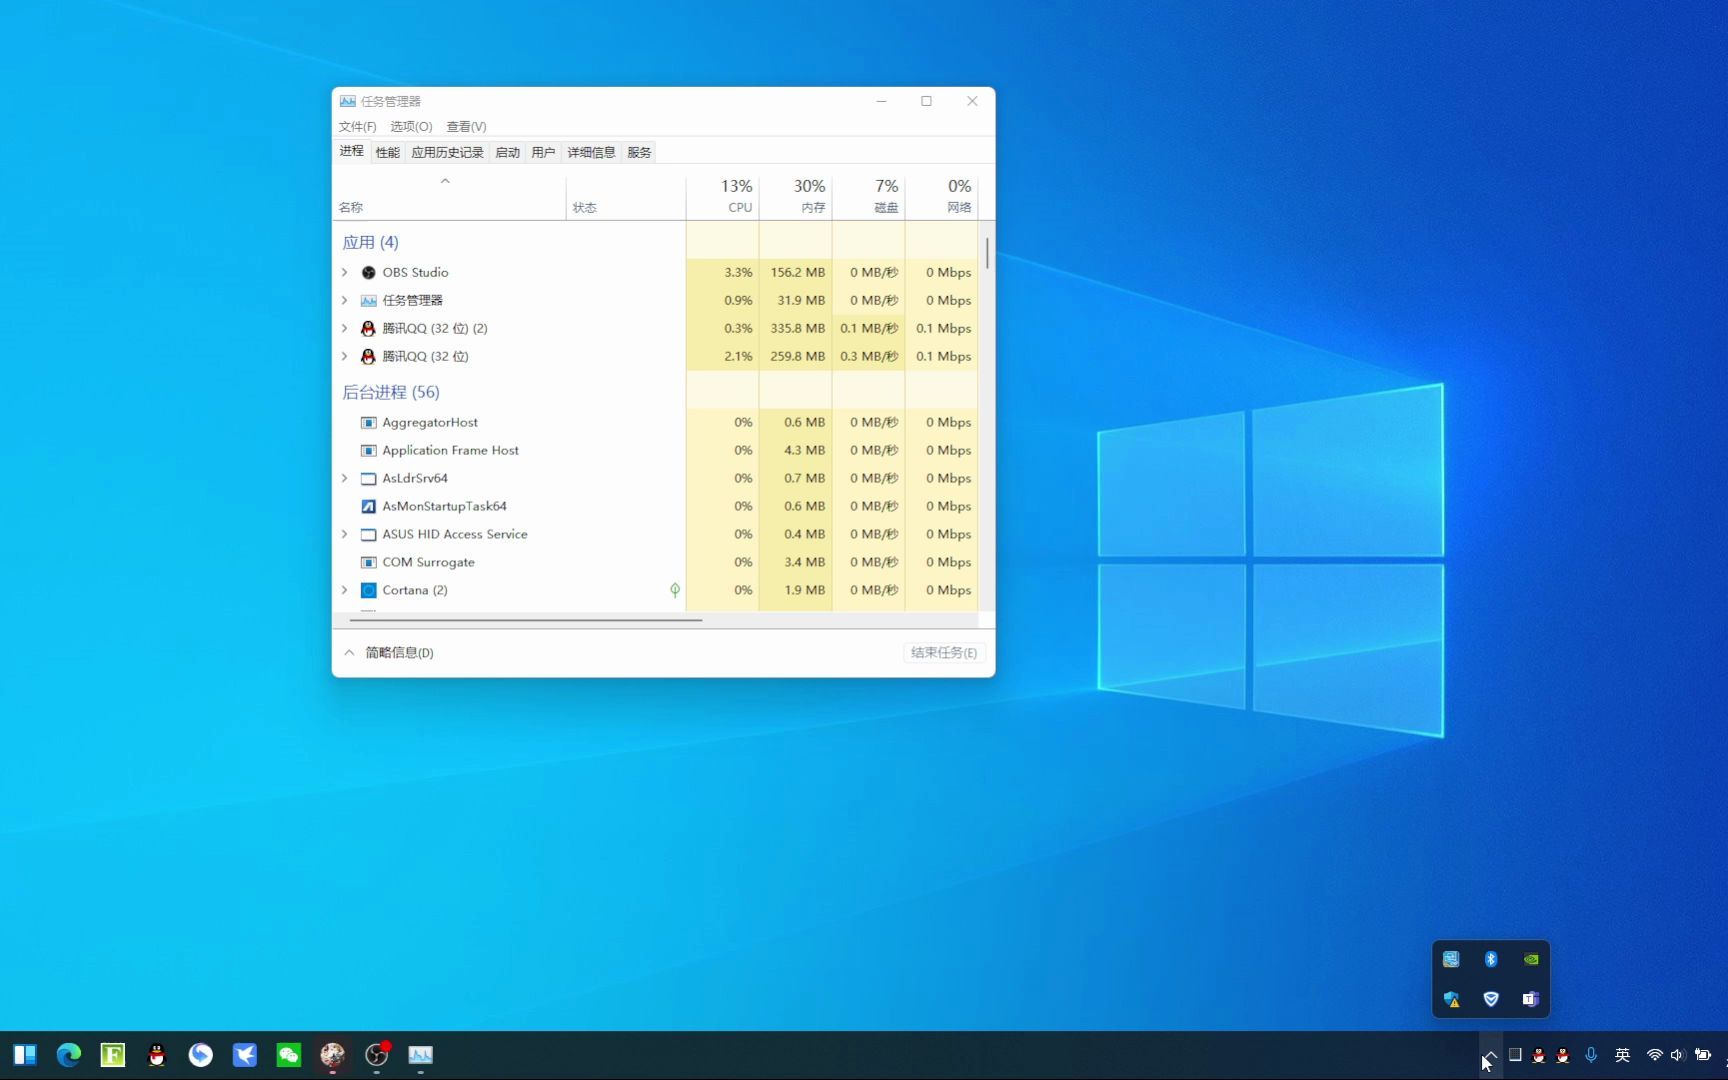
Task: Open Bluetooth icon in tray overflow
Action: 1491,959
